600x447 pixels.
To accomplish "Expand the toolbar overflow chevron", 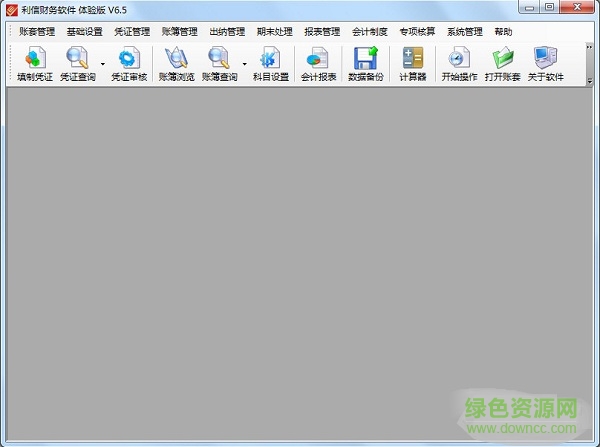I will click(589, 64).
